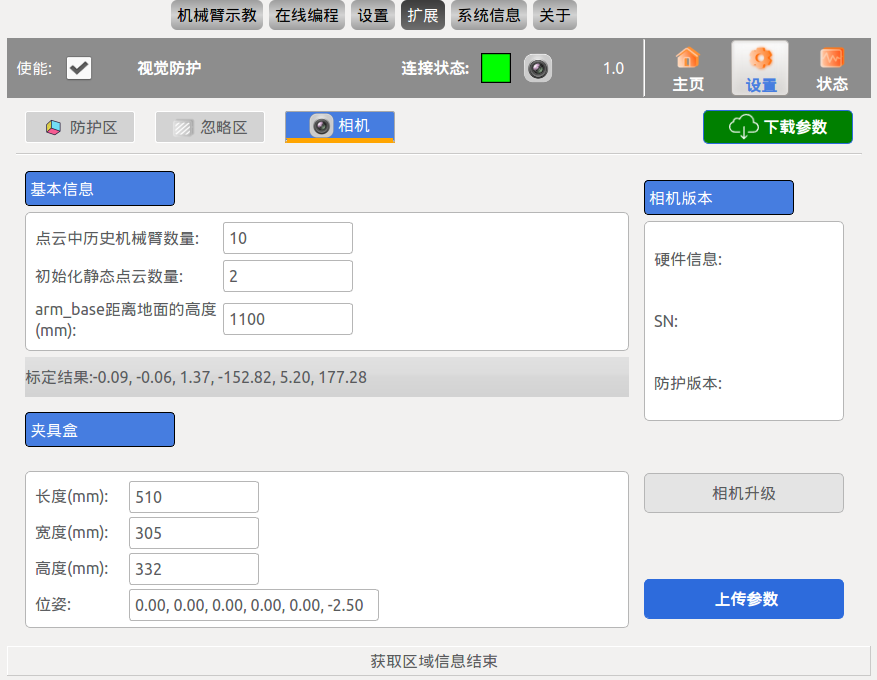Open the 在线编程 menu
This screenshot has height=680, width=877.
[x=307, y=15]
